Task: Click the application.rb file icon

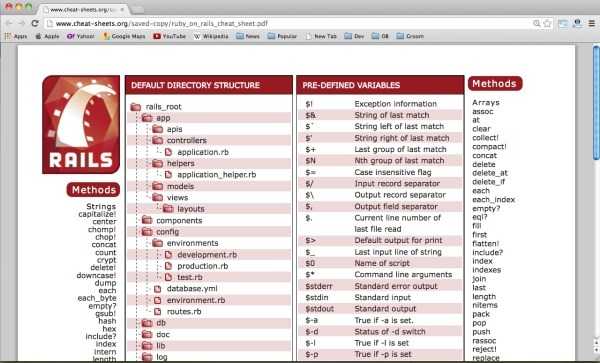Action: click(168, 152)
